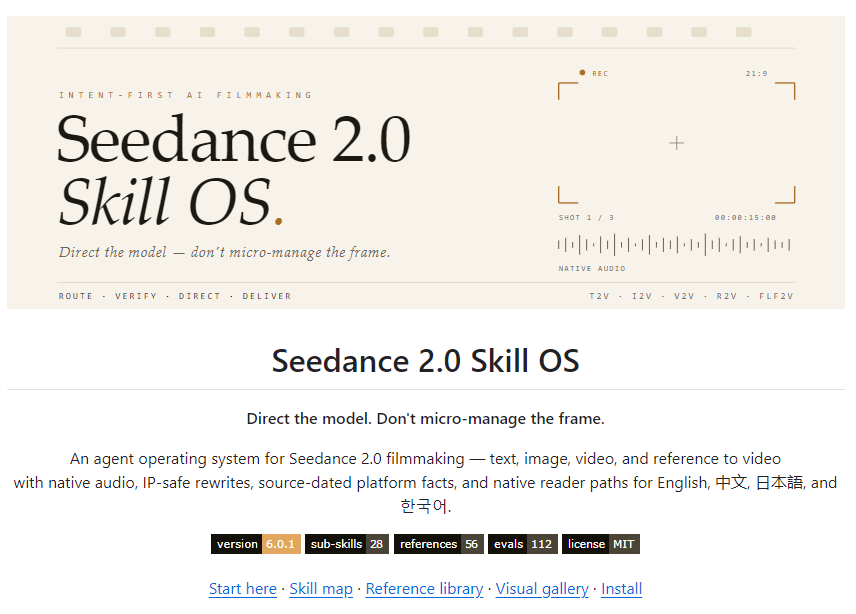The height and width of the screenshot is (614, 856).
Task: Follow the Reference library link
Action: coord(424,589)
